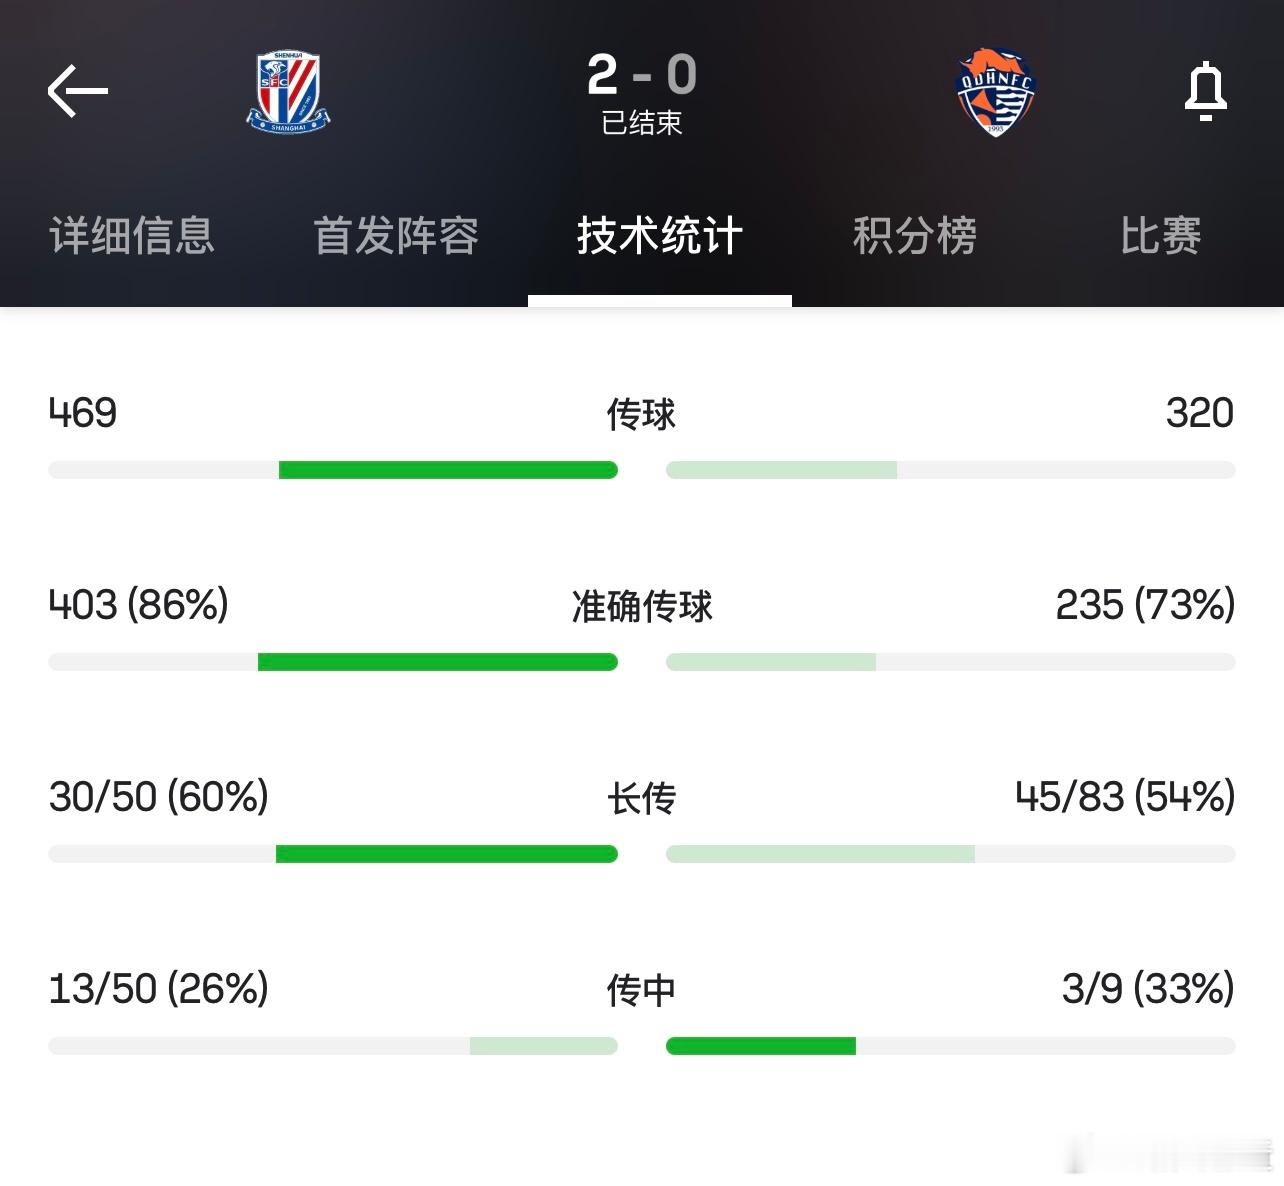
Task: Tap the away 45/83 (54%) value
Action: (x=1125, y=797)
